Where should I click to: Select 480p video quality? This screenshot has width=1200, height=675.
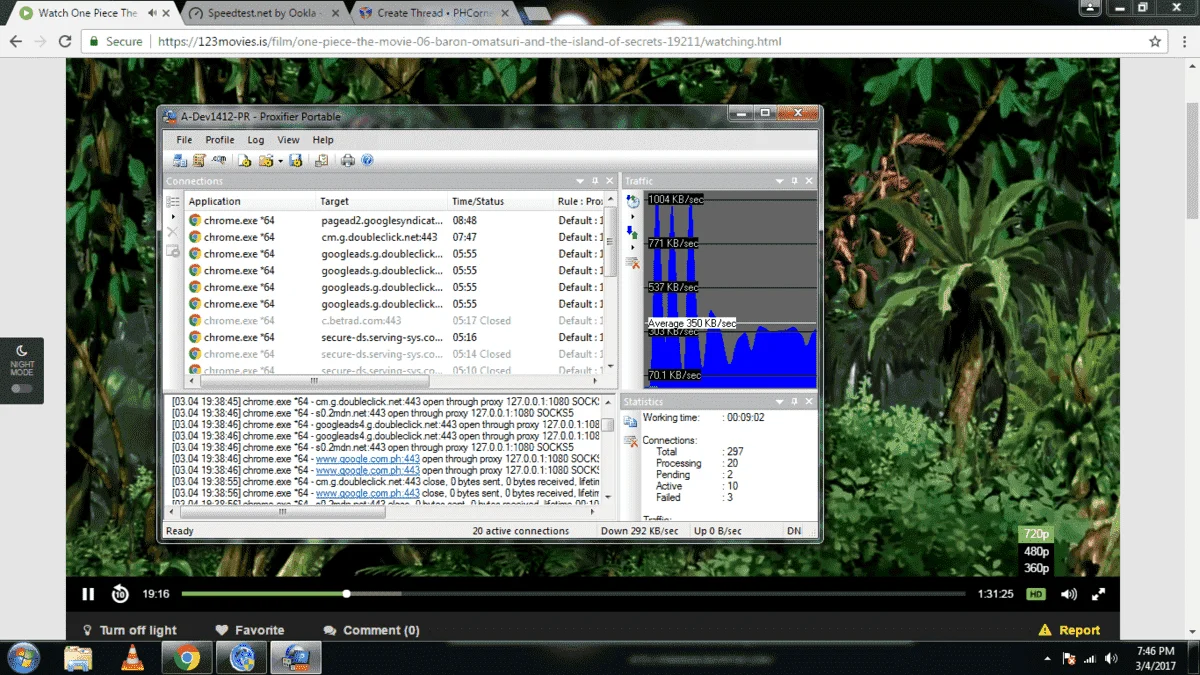pos(1036,552)
